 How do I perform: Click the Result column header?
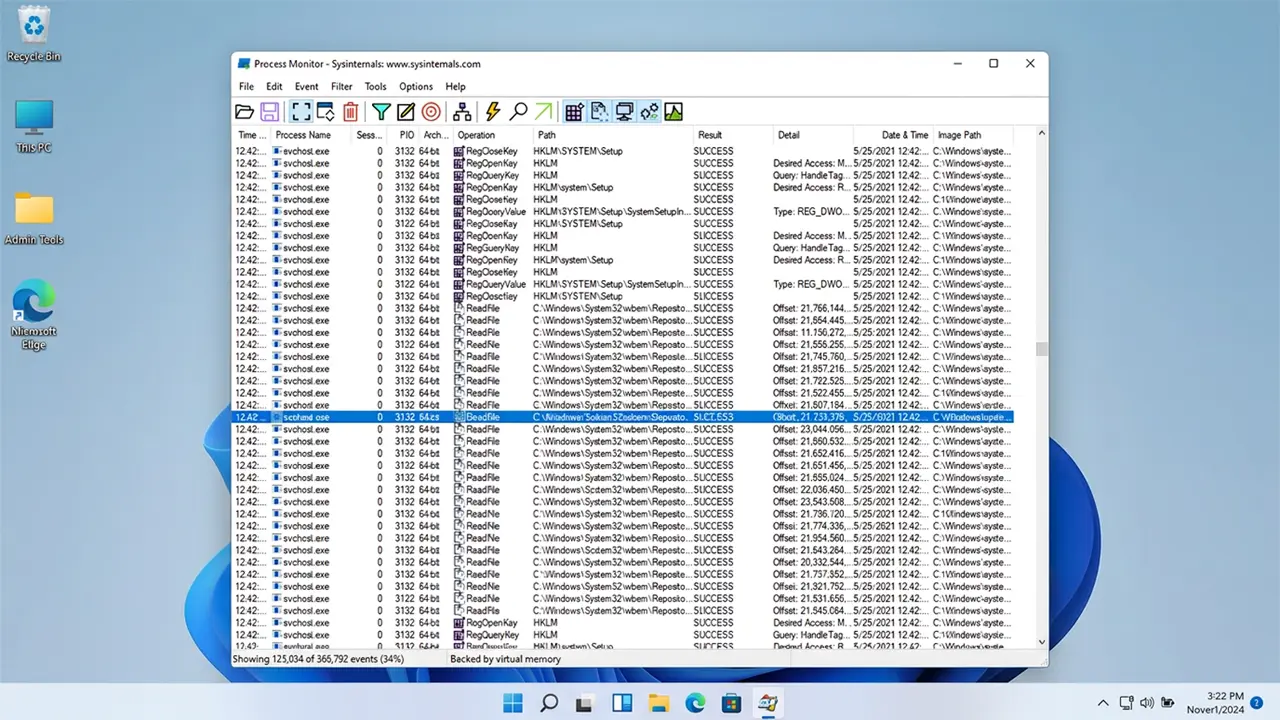733,135
